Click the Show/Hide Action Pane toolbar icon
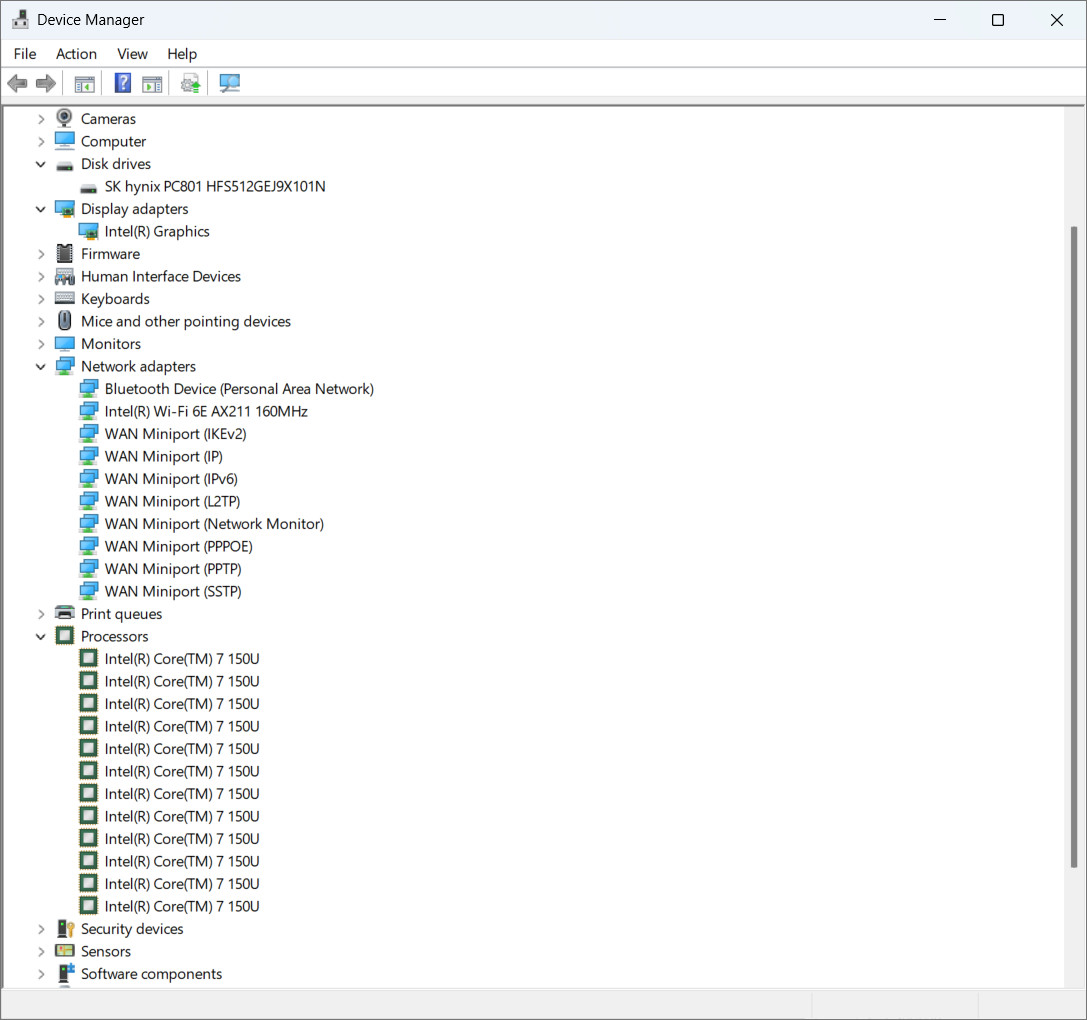The width and height of the screenshot is (1087, 1020). [x=152, y=84]
